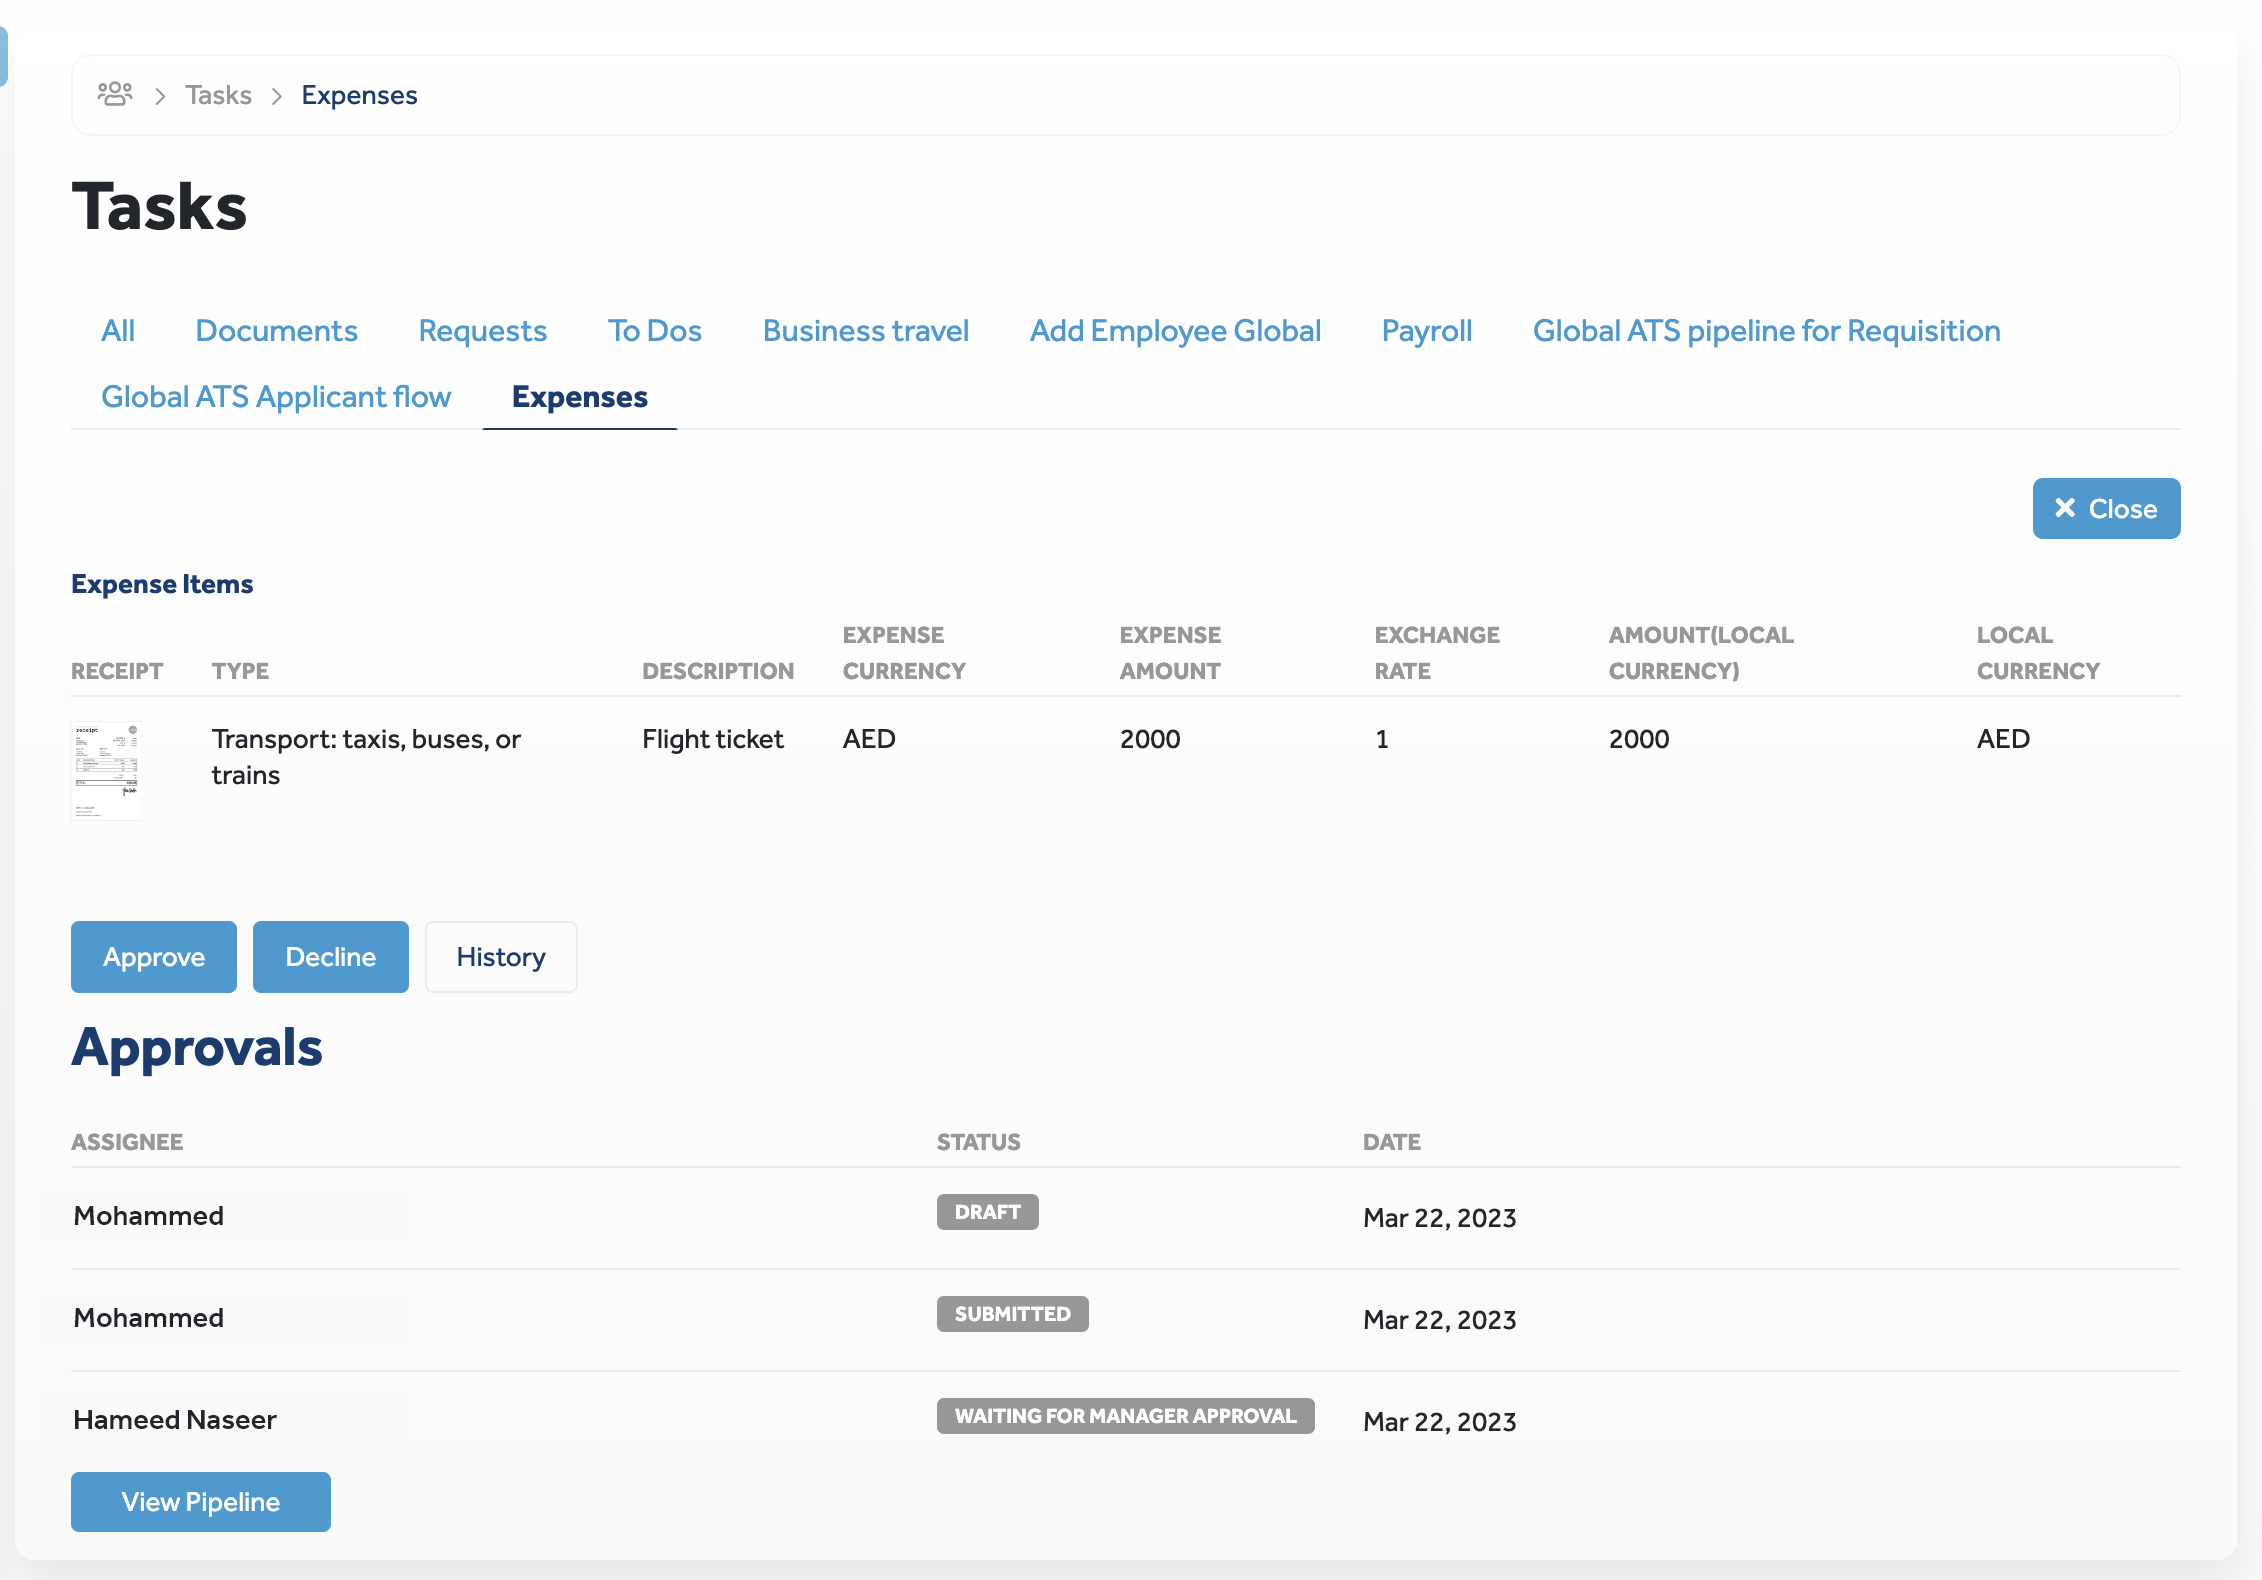This screenshot has height=1580, width=2262.
Task: Click the people icon in breadcrumb
Action: pos(115,95)
